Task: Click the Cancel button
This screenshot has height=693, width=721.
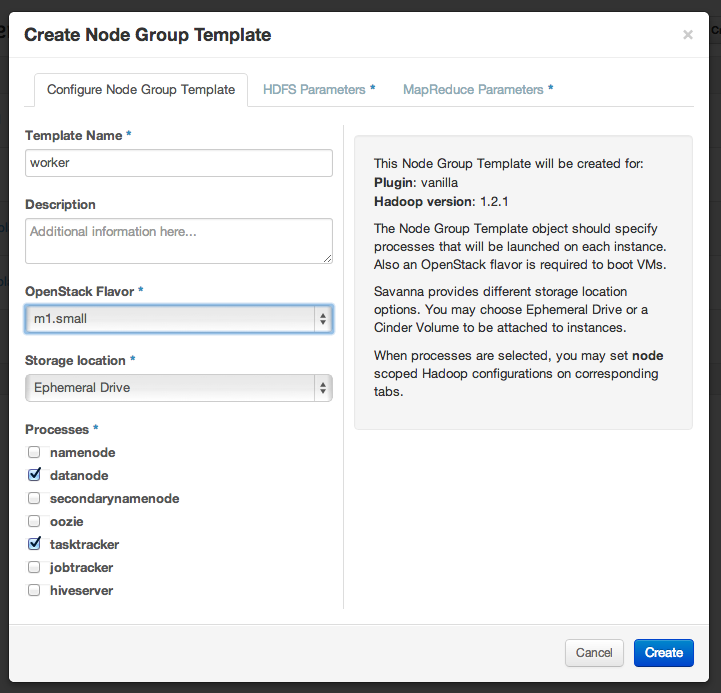Action: pyautogui.click(x=594, y=653)
